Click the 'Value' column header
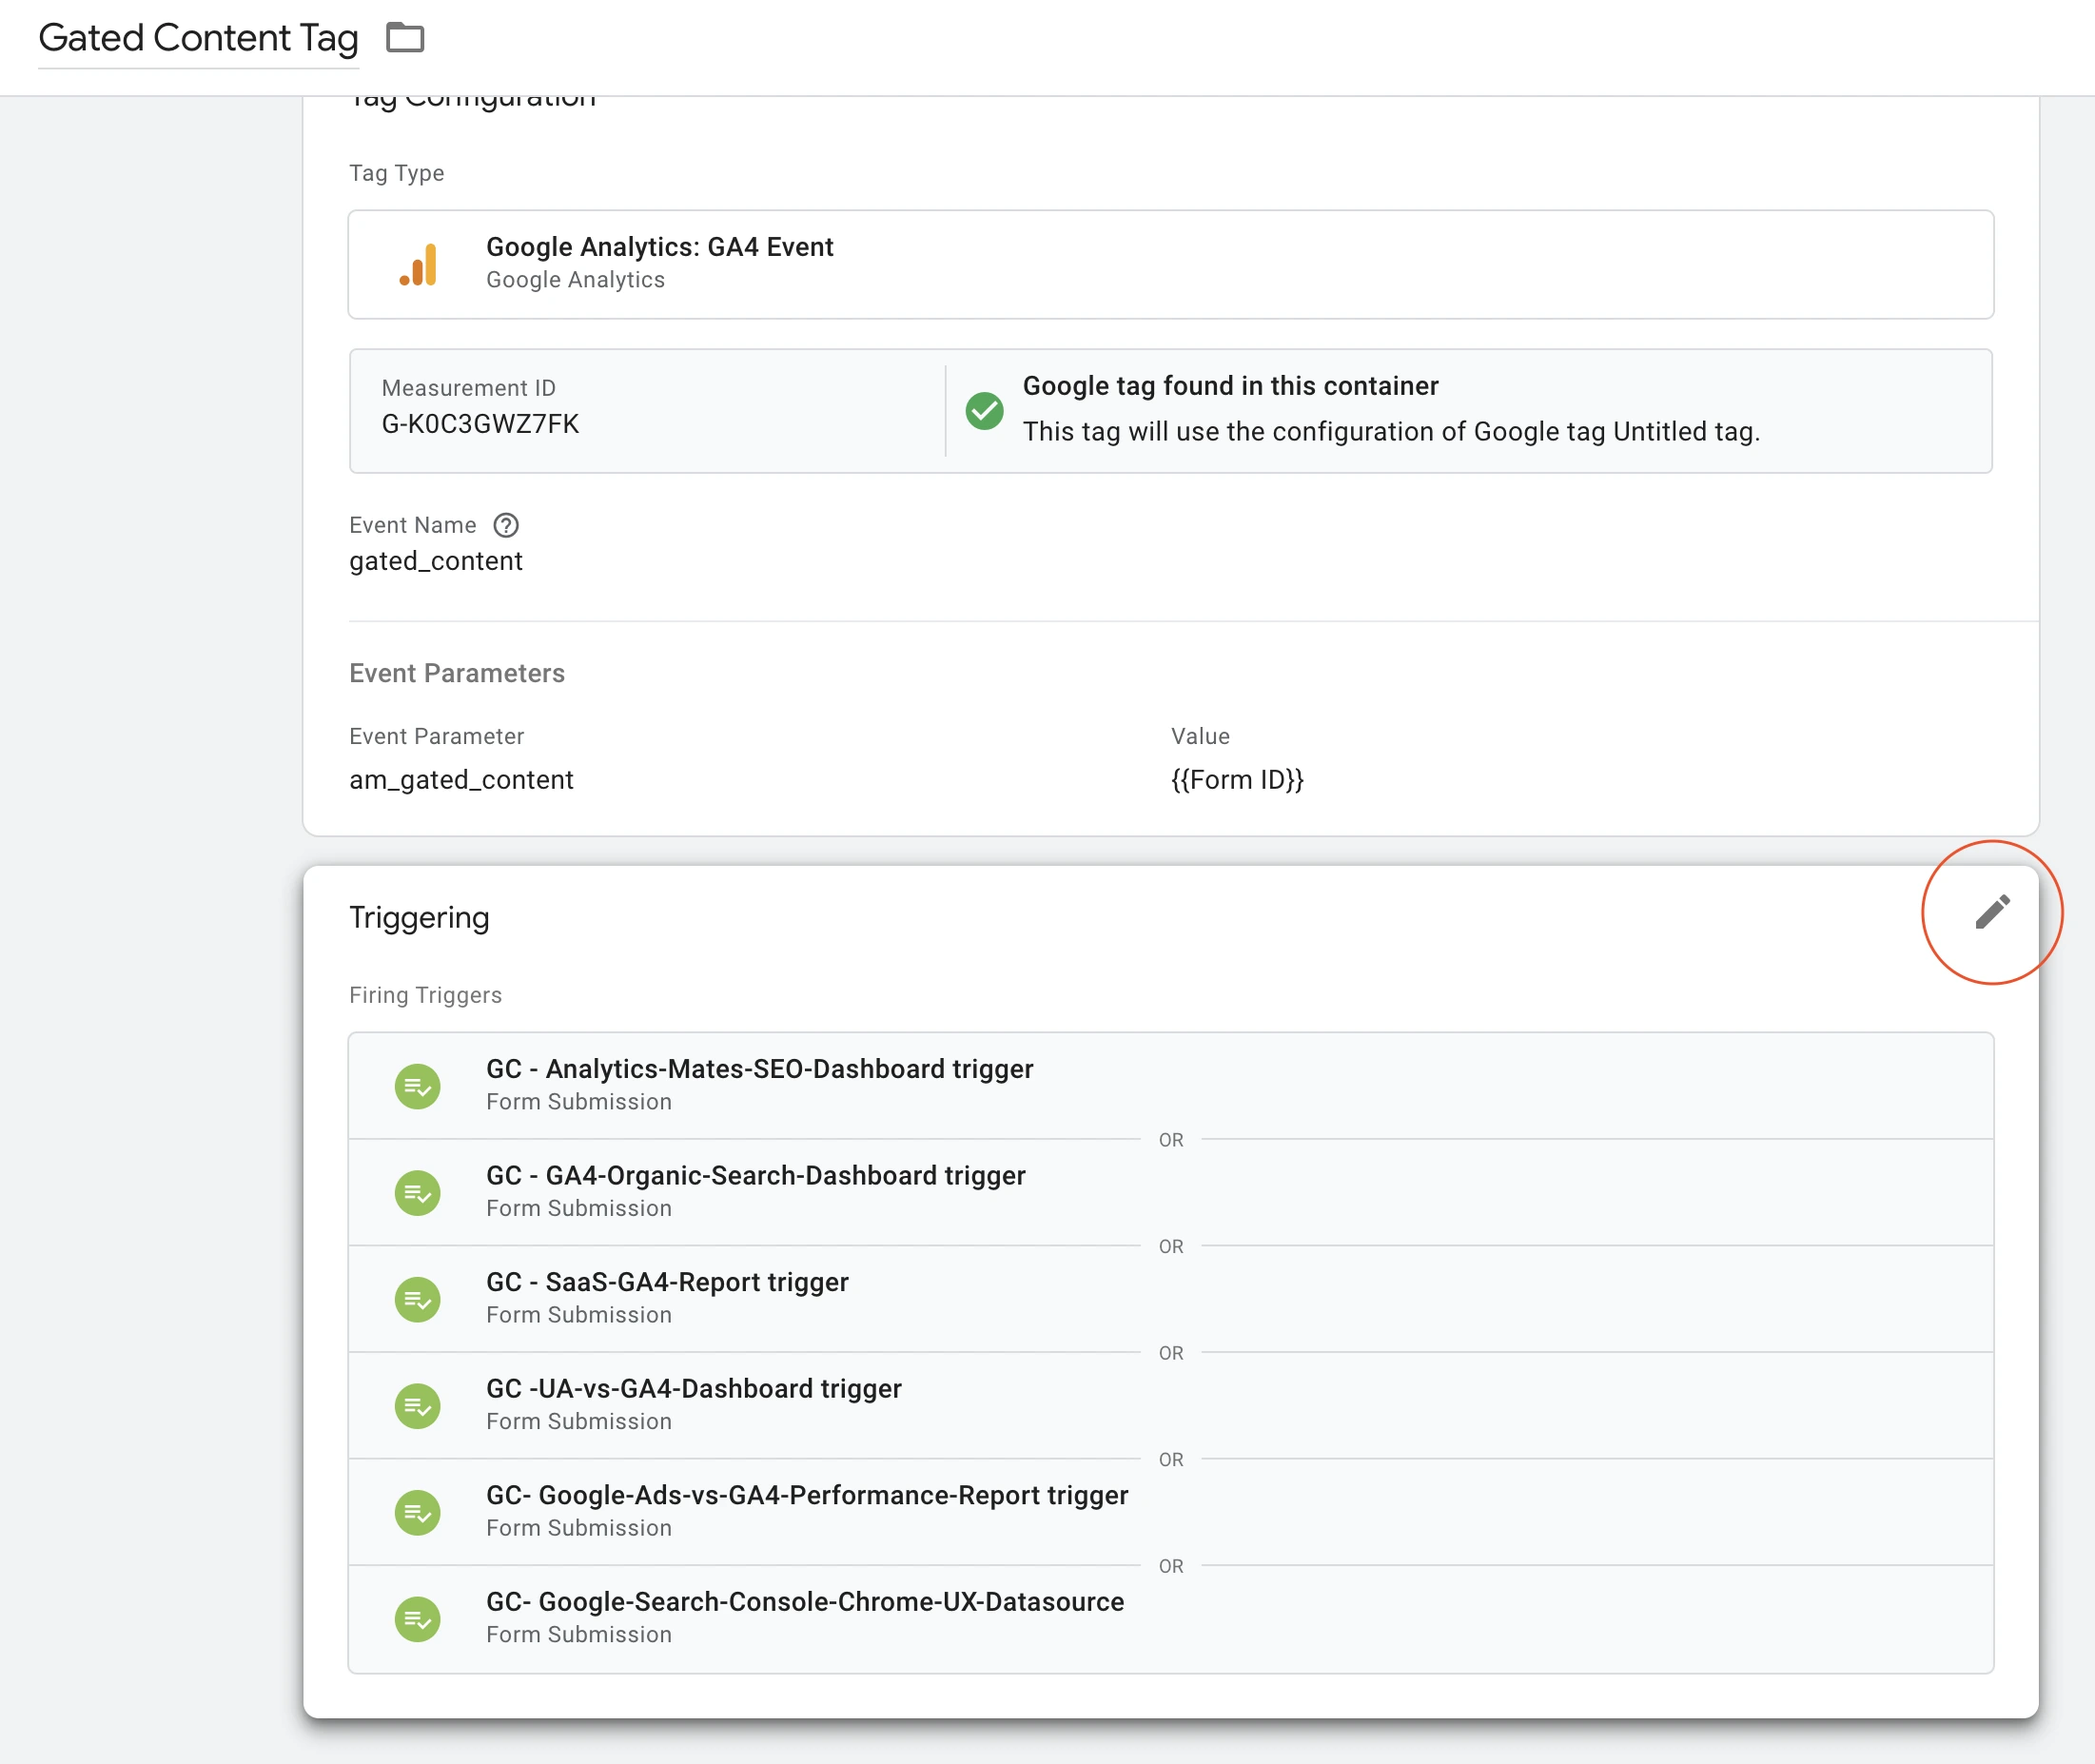2095x1764 pixels. pyautogui.click(x=1200, y=736)
